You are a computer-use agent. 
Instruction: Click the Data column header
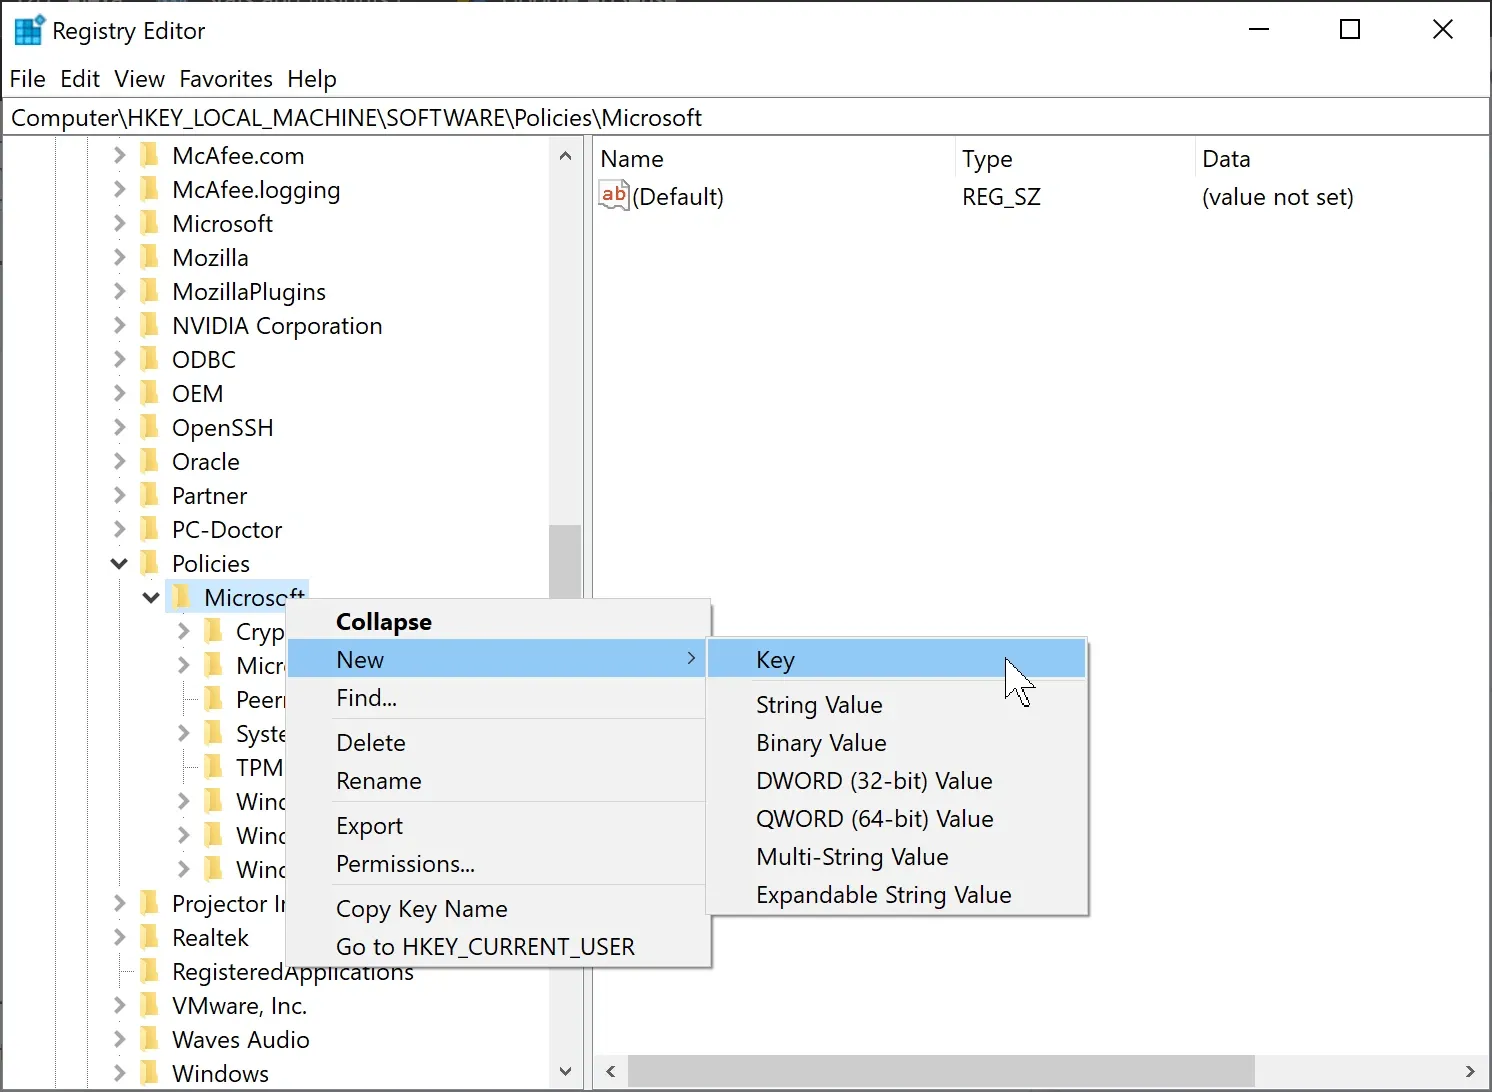click(1340, 159)
